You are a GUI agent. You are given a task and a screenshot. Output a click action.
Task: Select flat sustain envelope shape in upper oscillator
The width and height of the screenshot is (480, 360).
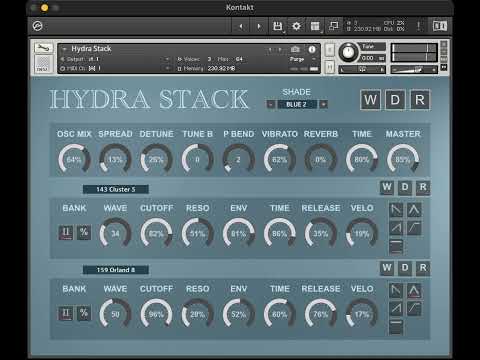click(x=396, y=247)
